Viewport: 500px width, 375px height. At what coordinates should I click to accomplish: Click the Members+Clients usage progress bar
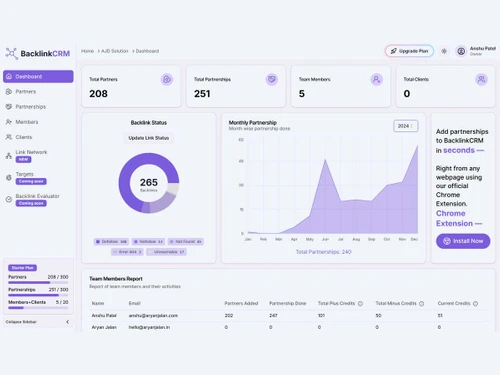[x=38, y=308]
